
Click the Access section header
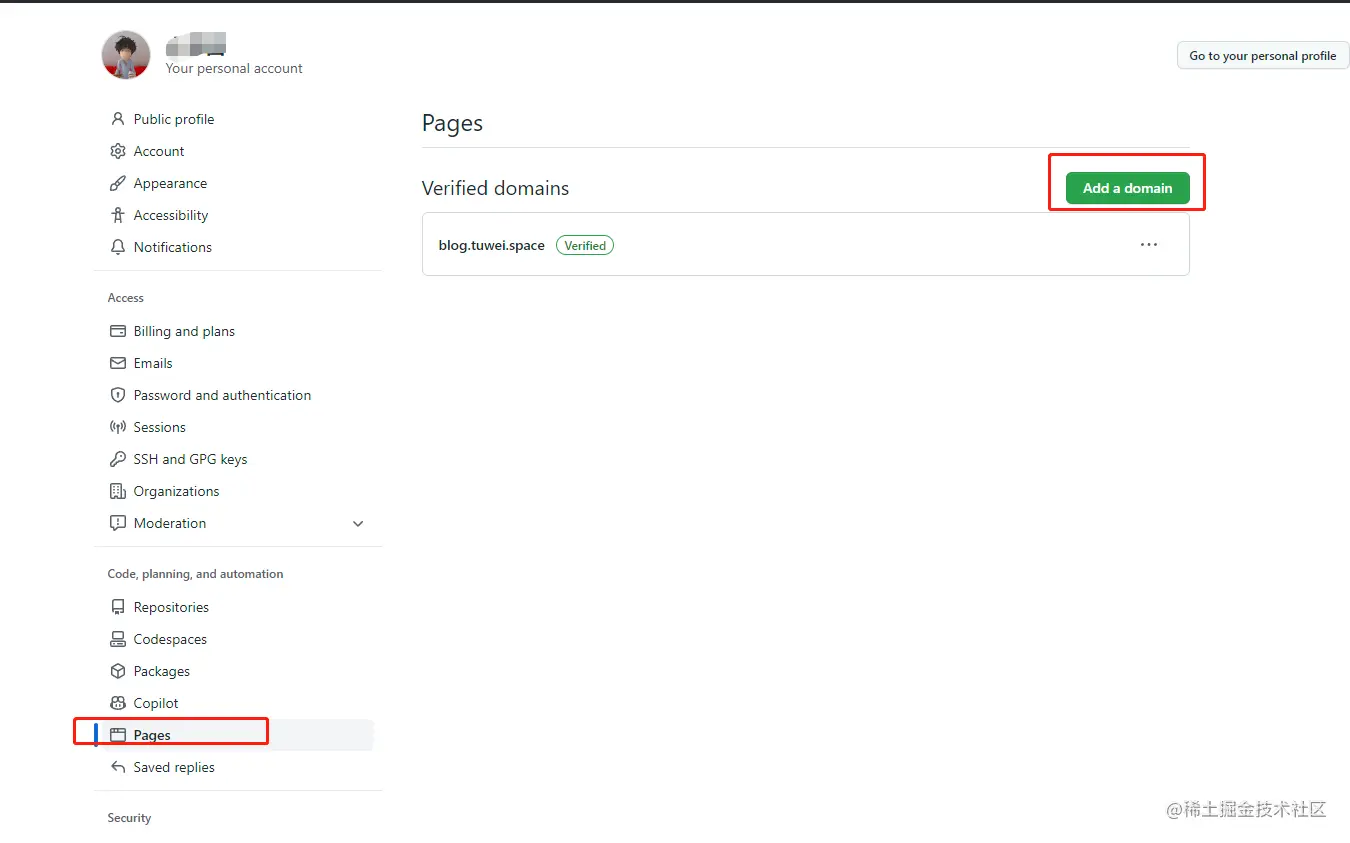[126, 298]
